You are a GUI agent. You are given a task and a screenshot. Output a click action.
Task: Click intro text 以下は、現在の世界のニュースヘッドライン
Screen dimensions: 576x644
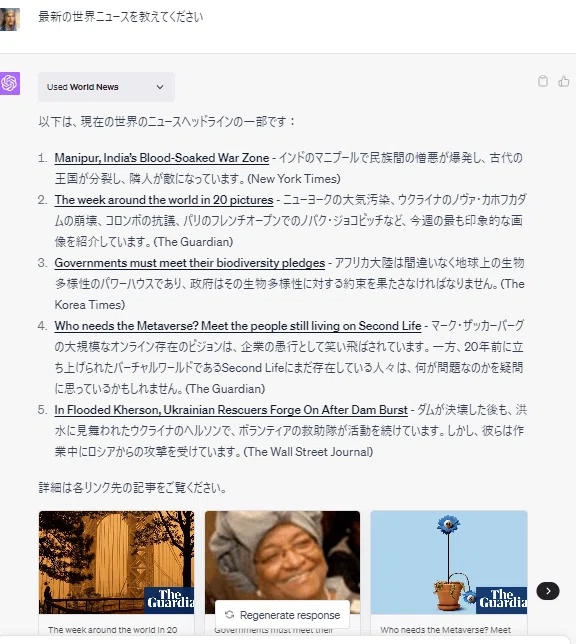[x=166, y=122]
